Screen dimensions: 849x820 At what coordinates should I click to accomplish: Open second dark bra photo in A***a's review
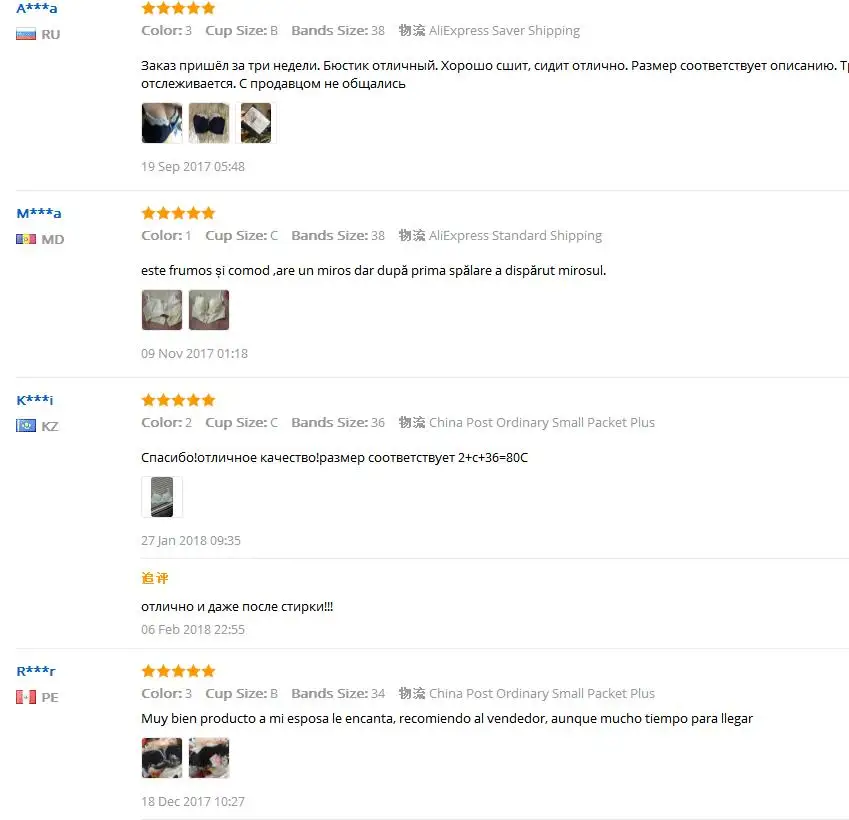tap(209, 123)
